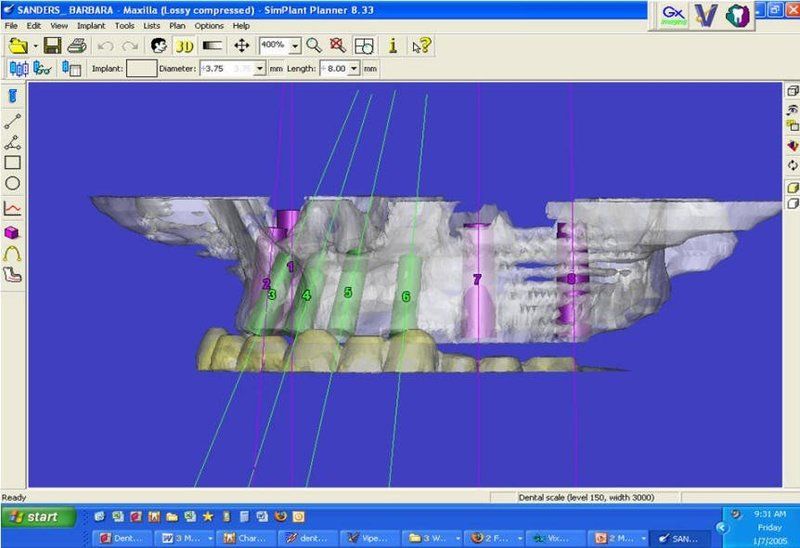Open the 400% zoom dropdown
Viewport: 800px width, 548px height.
click(295, 46)
